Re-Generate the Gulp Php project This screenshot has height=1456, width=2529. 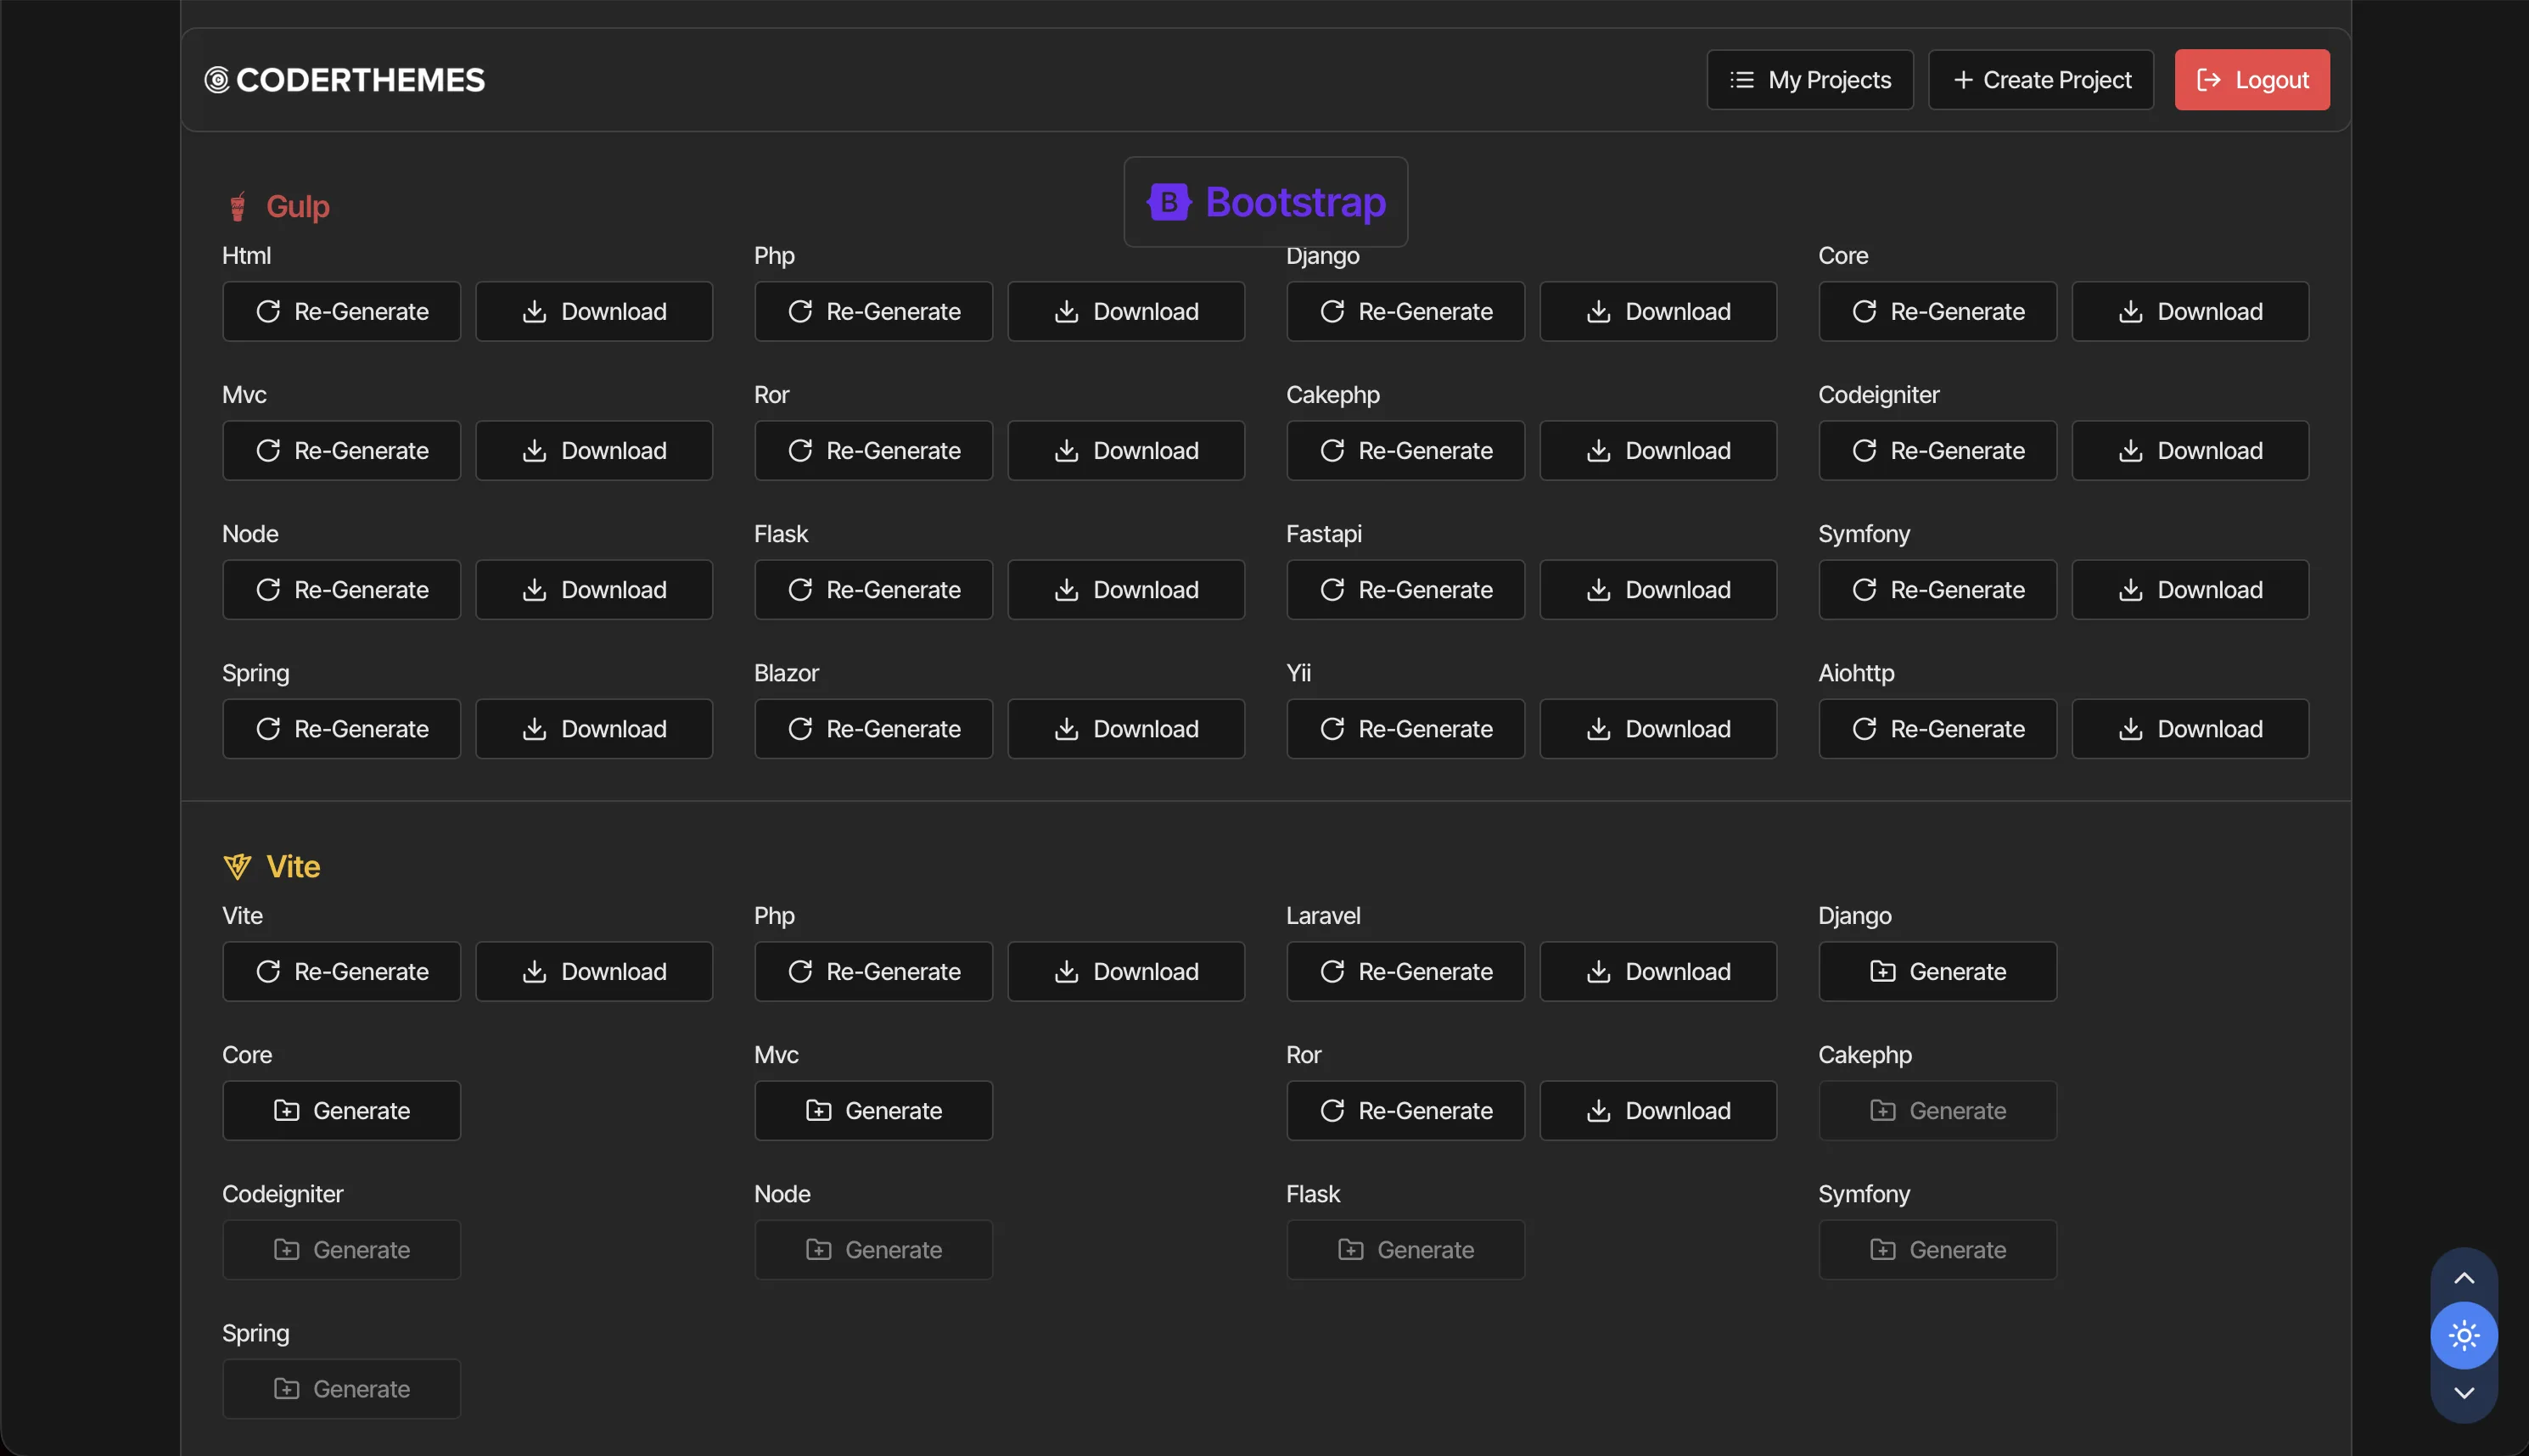873,311
